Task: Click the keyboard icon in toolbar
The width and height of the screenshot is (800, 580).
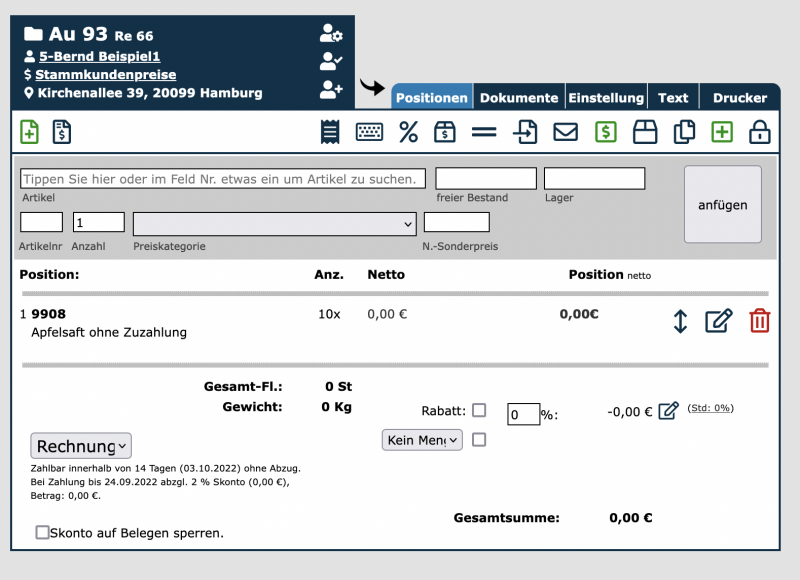Action: click(x=370, y=132)
